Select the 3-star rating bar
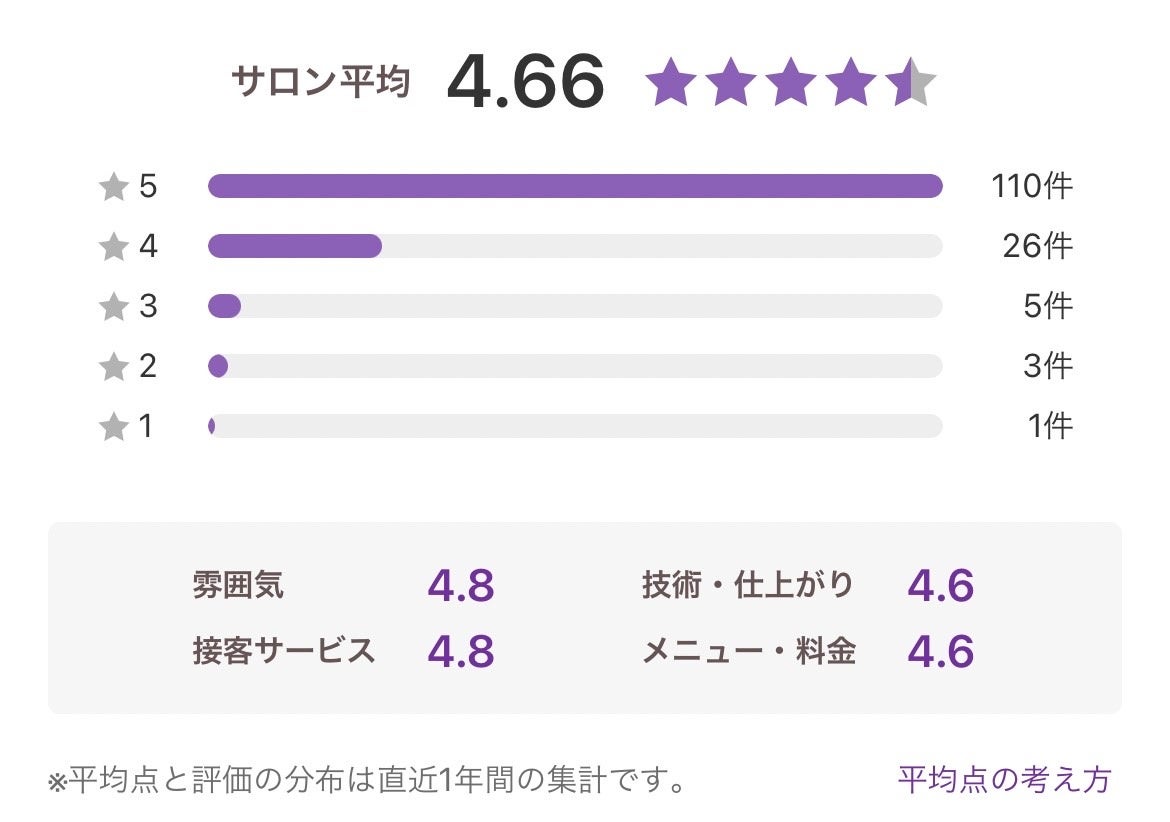Viewport: 1170px width, 822px height. [575, 306]
